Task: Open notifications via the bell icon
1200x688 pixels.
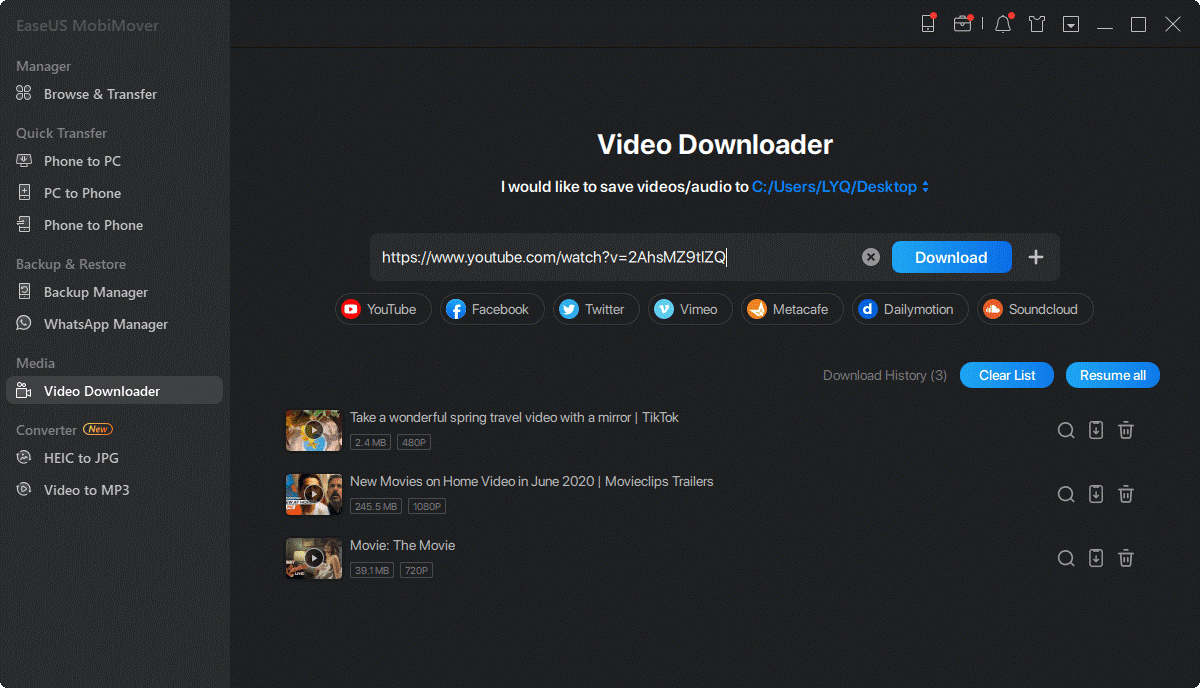Action: pyautogui.click(x=1002, y=23)
